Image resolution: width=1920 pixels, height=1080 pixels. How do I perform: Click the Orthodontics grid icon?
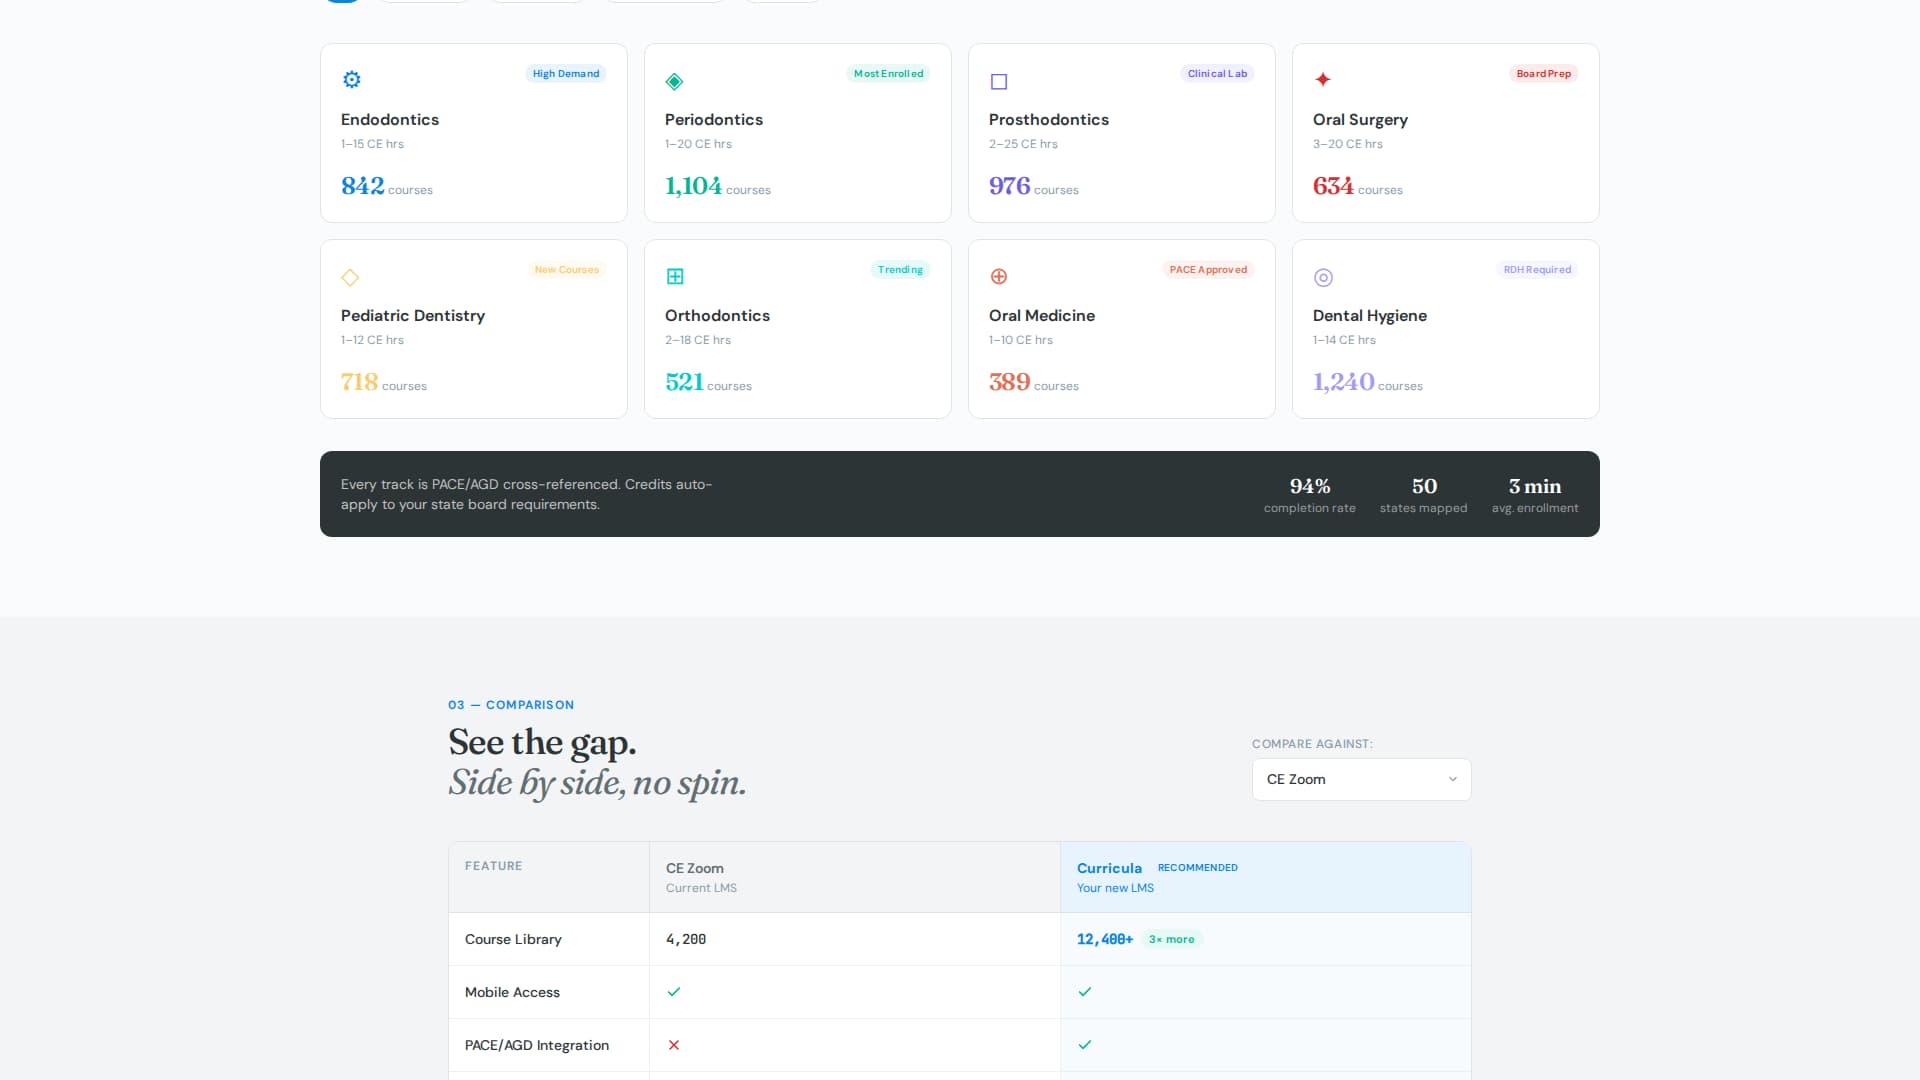point(675,276)
